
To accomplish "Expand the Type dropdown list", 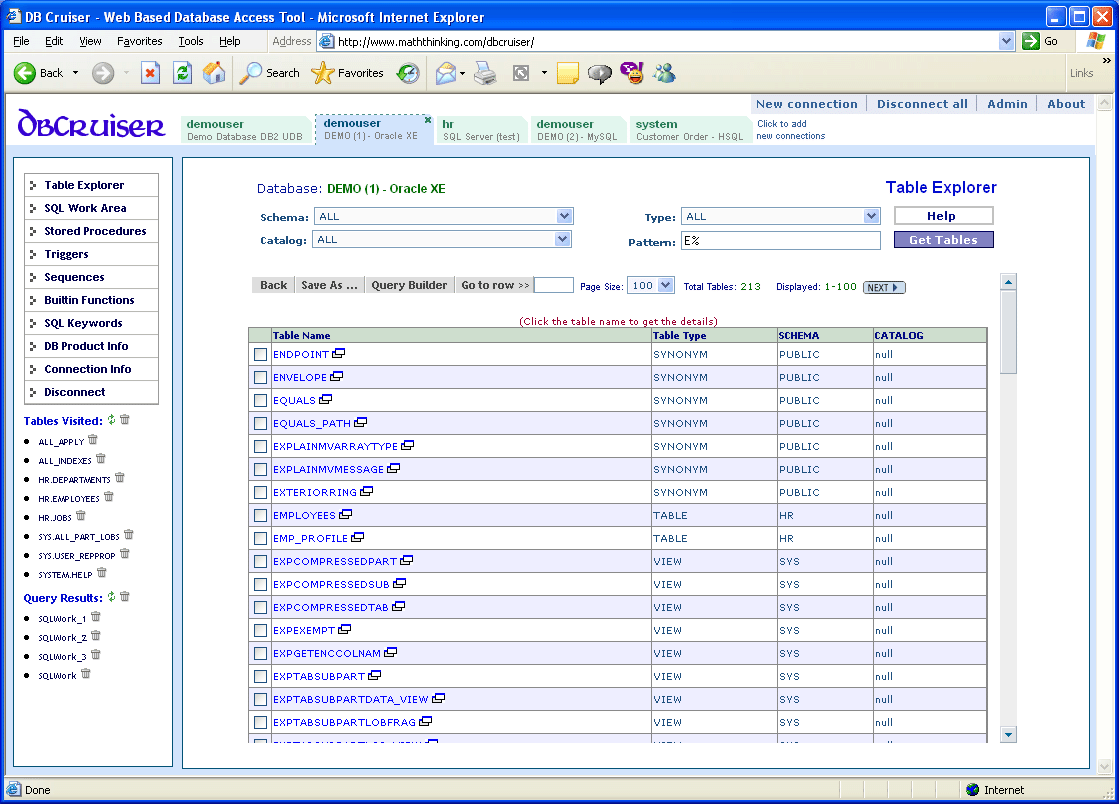I will coord(871,216).
